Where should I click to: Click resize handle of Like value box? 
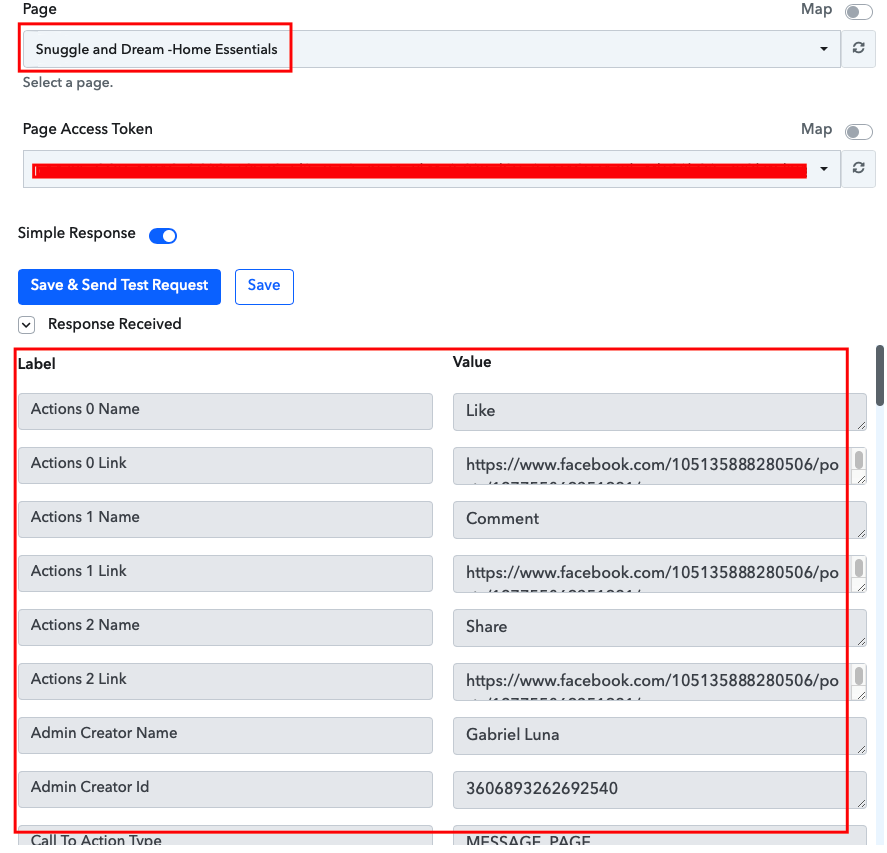pyautogui.click(x=861, y=425)
